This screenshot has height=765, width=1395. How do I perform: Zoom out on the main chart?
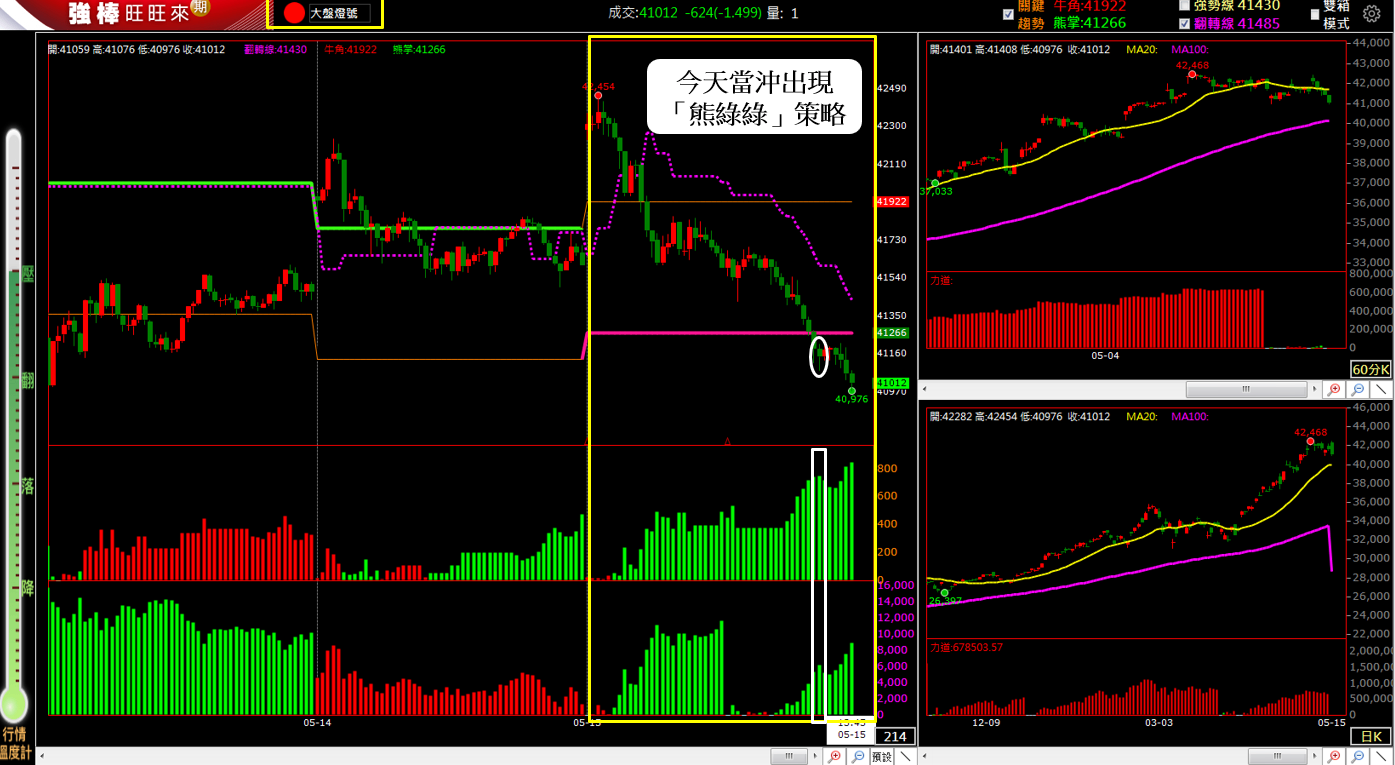click(x=858, y=757)
